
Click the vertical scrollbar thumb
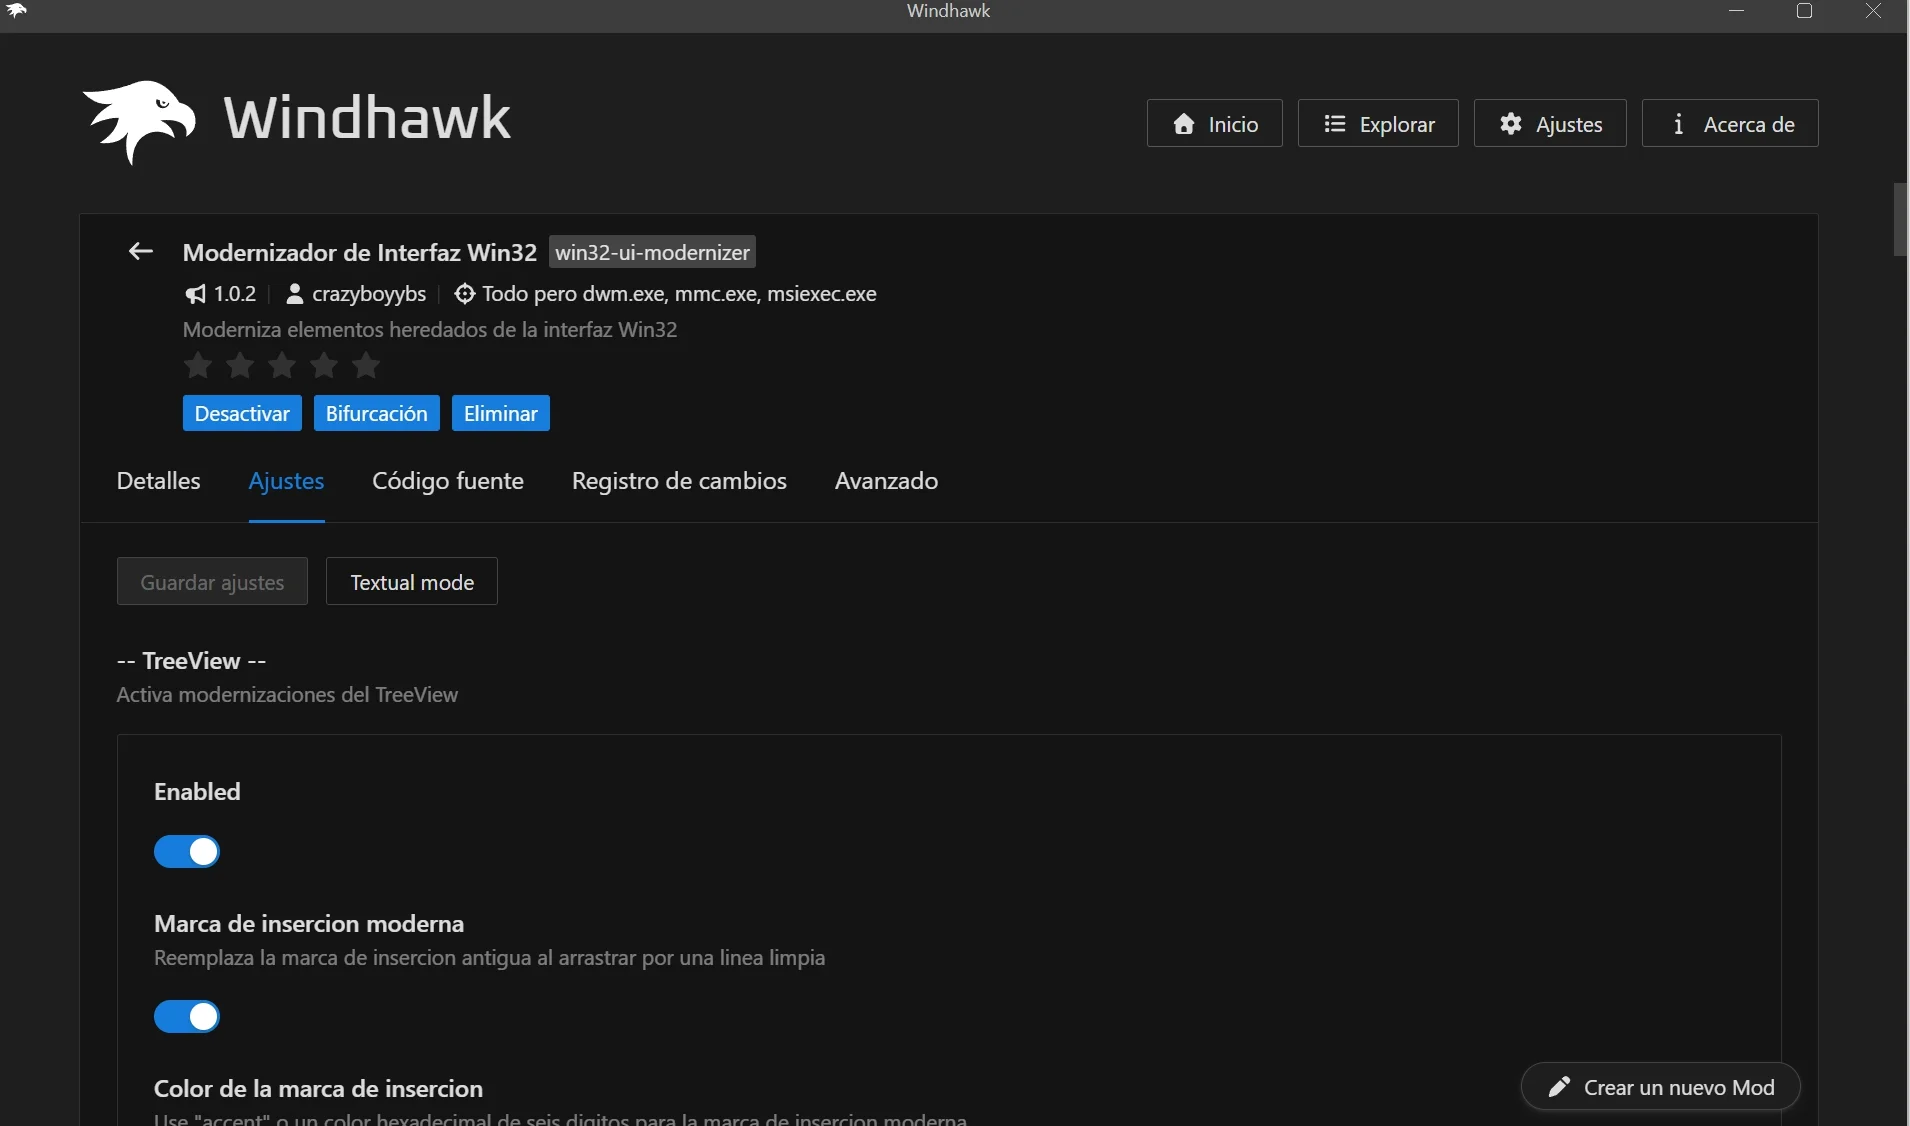pyautogui.click(x=1900, y=220)
